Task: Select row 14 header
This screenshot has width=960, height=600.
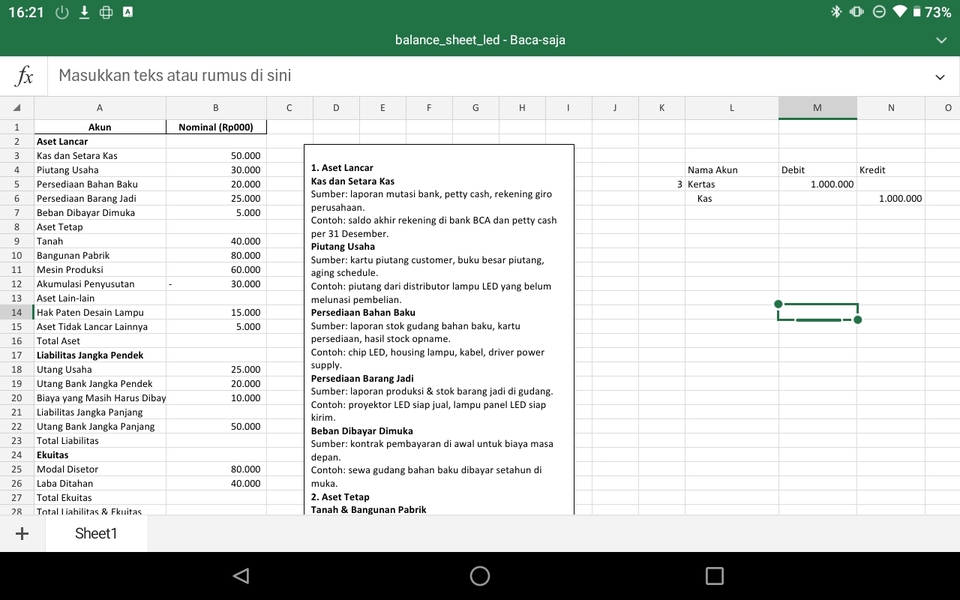Action: point(17,313)
